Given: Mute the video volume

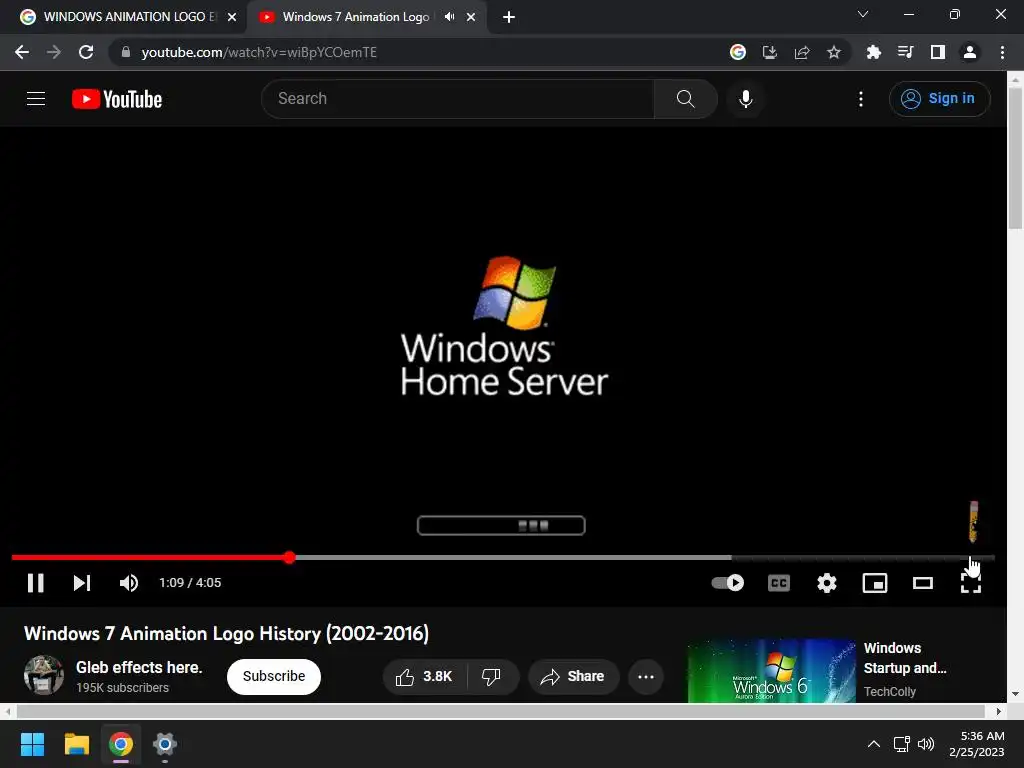Looking at the screenshot, I should coord(129,583).
